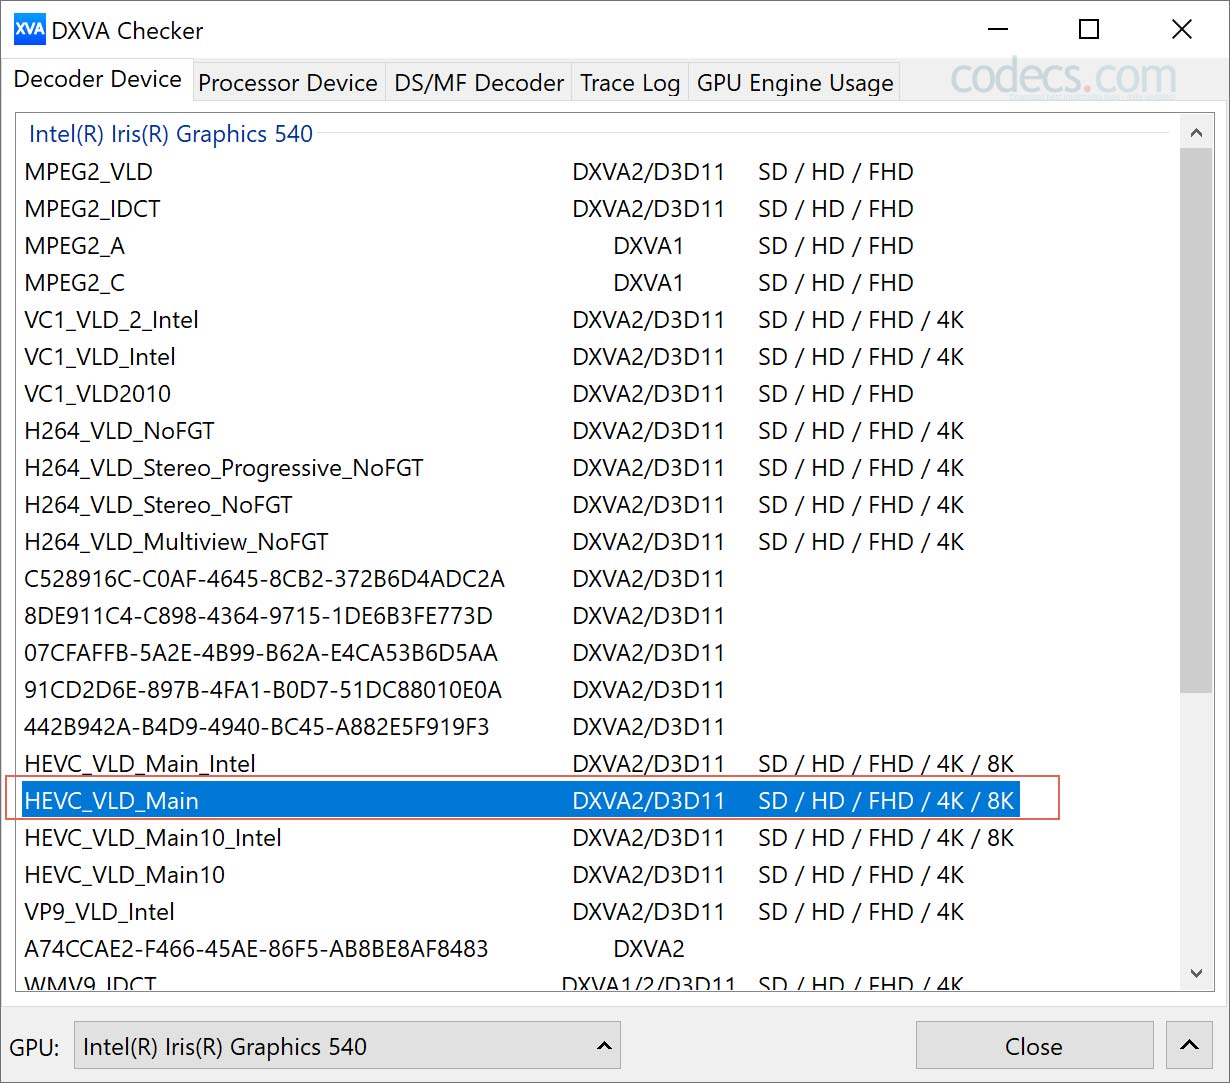
Task: Select the Decoder Device tab
Action: click(x=97, y=80)
